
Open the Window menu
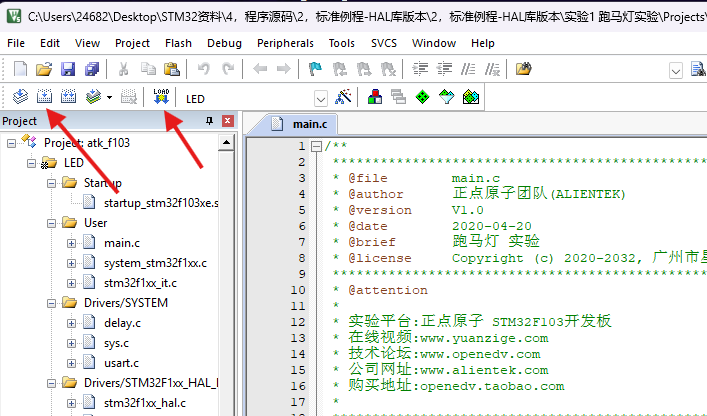tap(434, 43)
